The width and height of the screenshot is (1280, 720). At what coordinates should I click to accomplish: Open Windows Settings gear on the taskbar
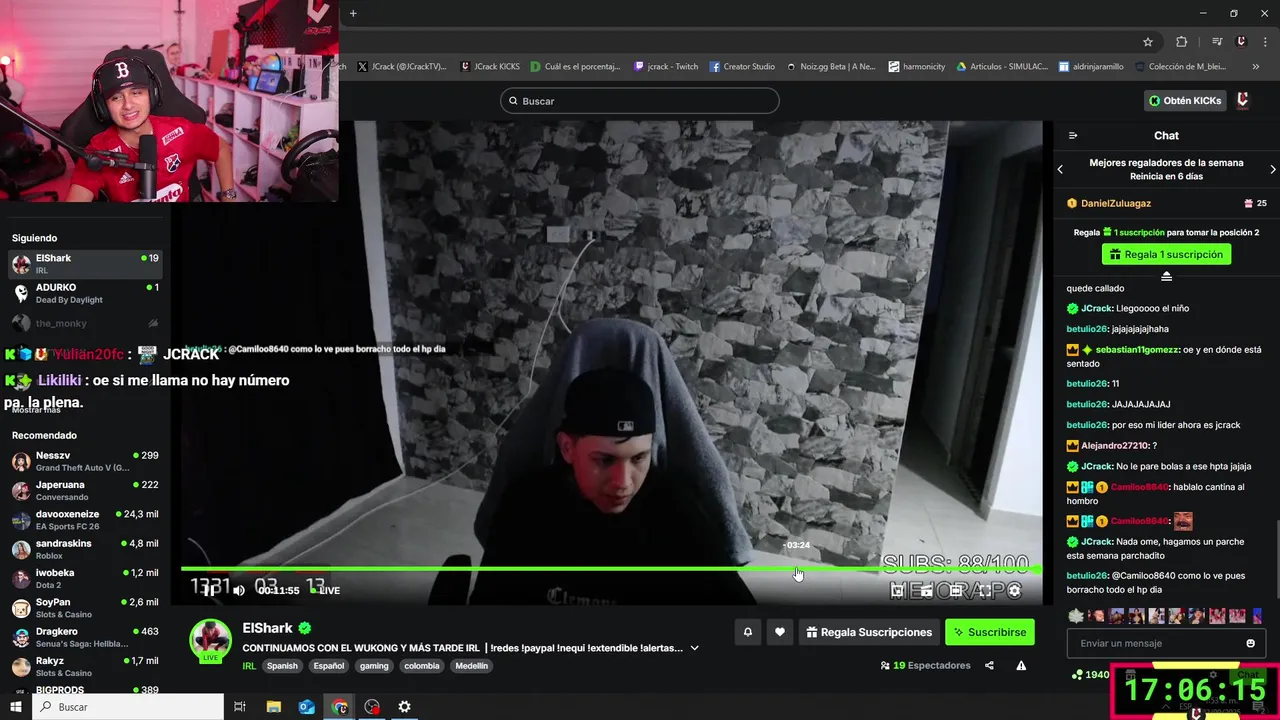point(404,707)
